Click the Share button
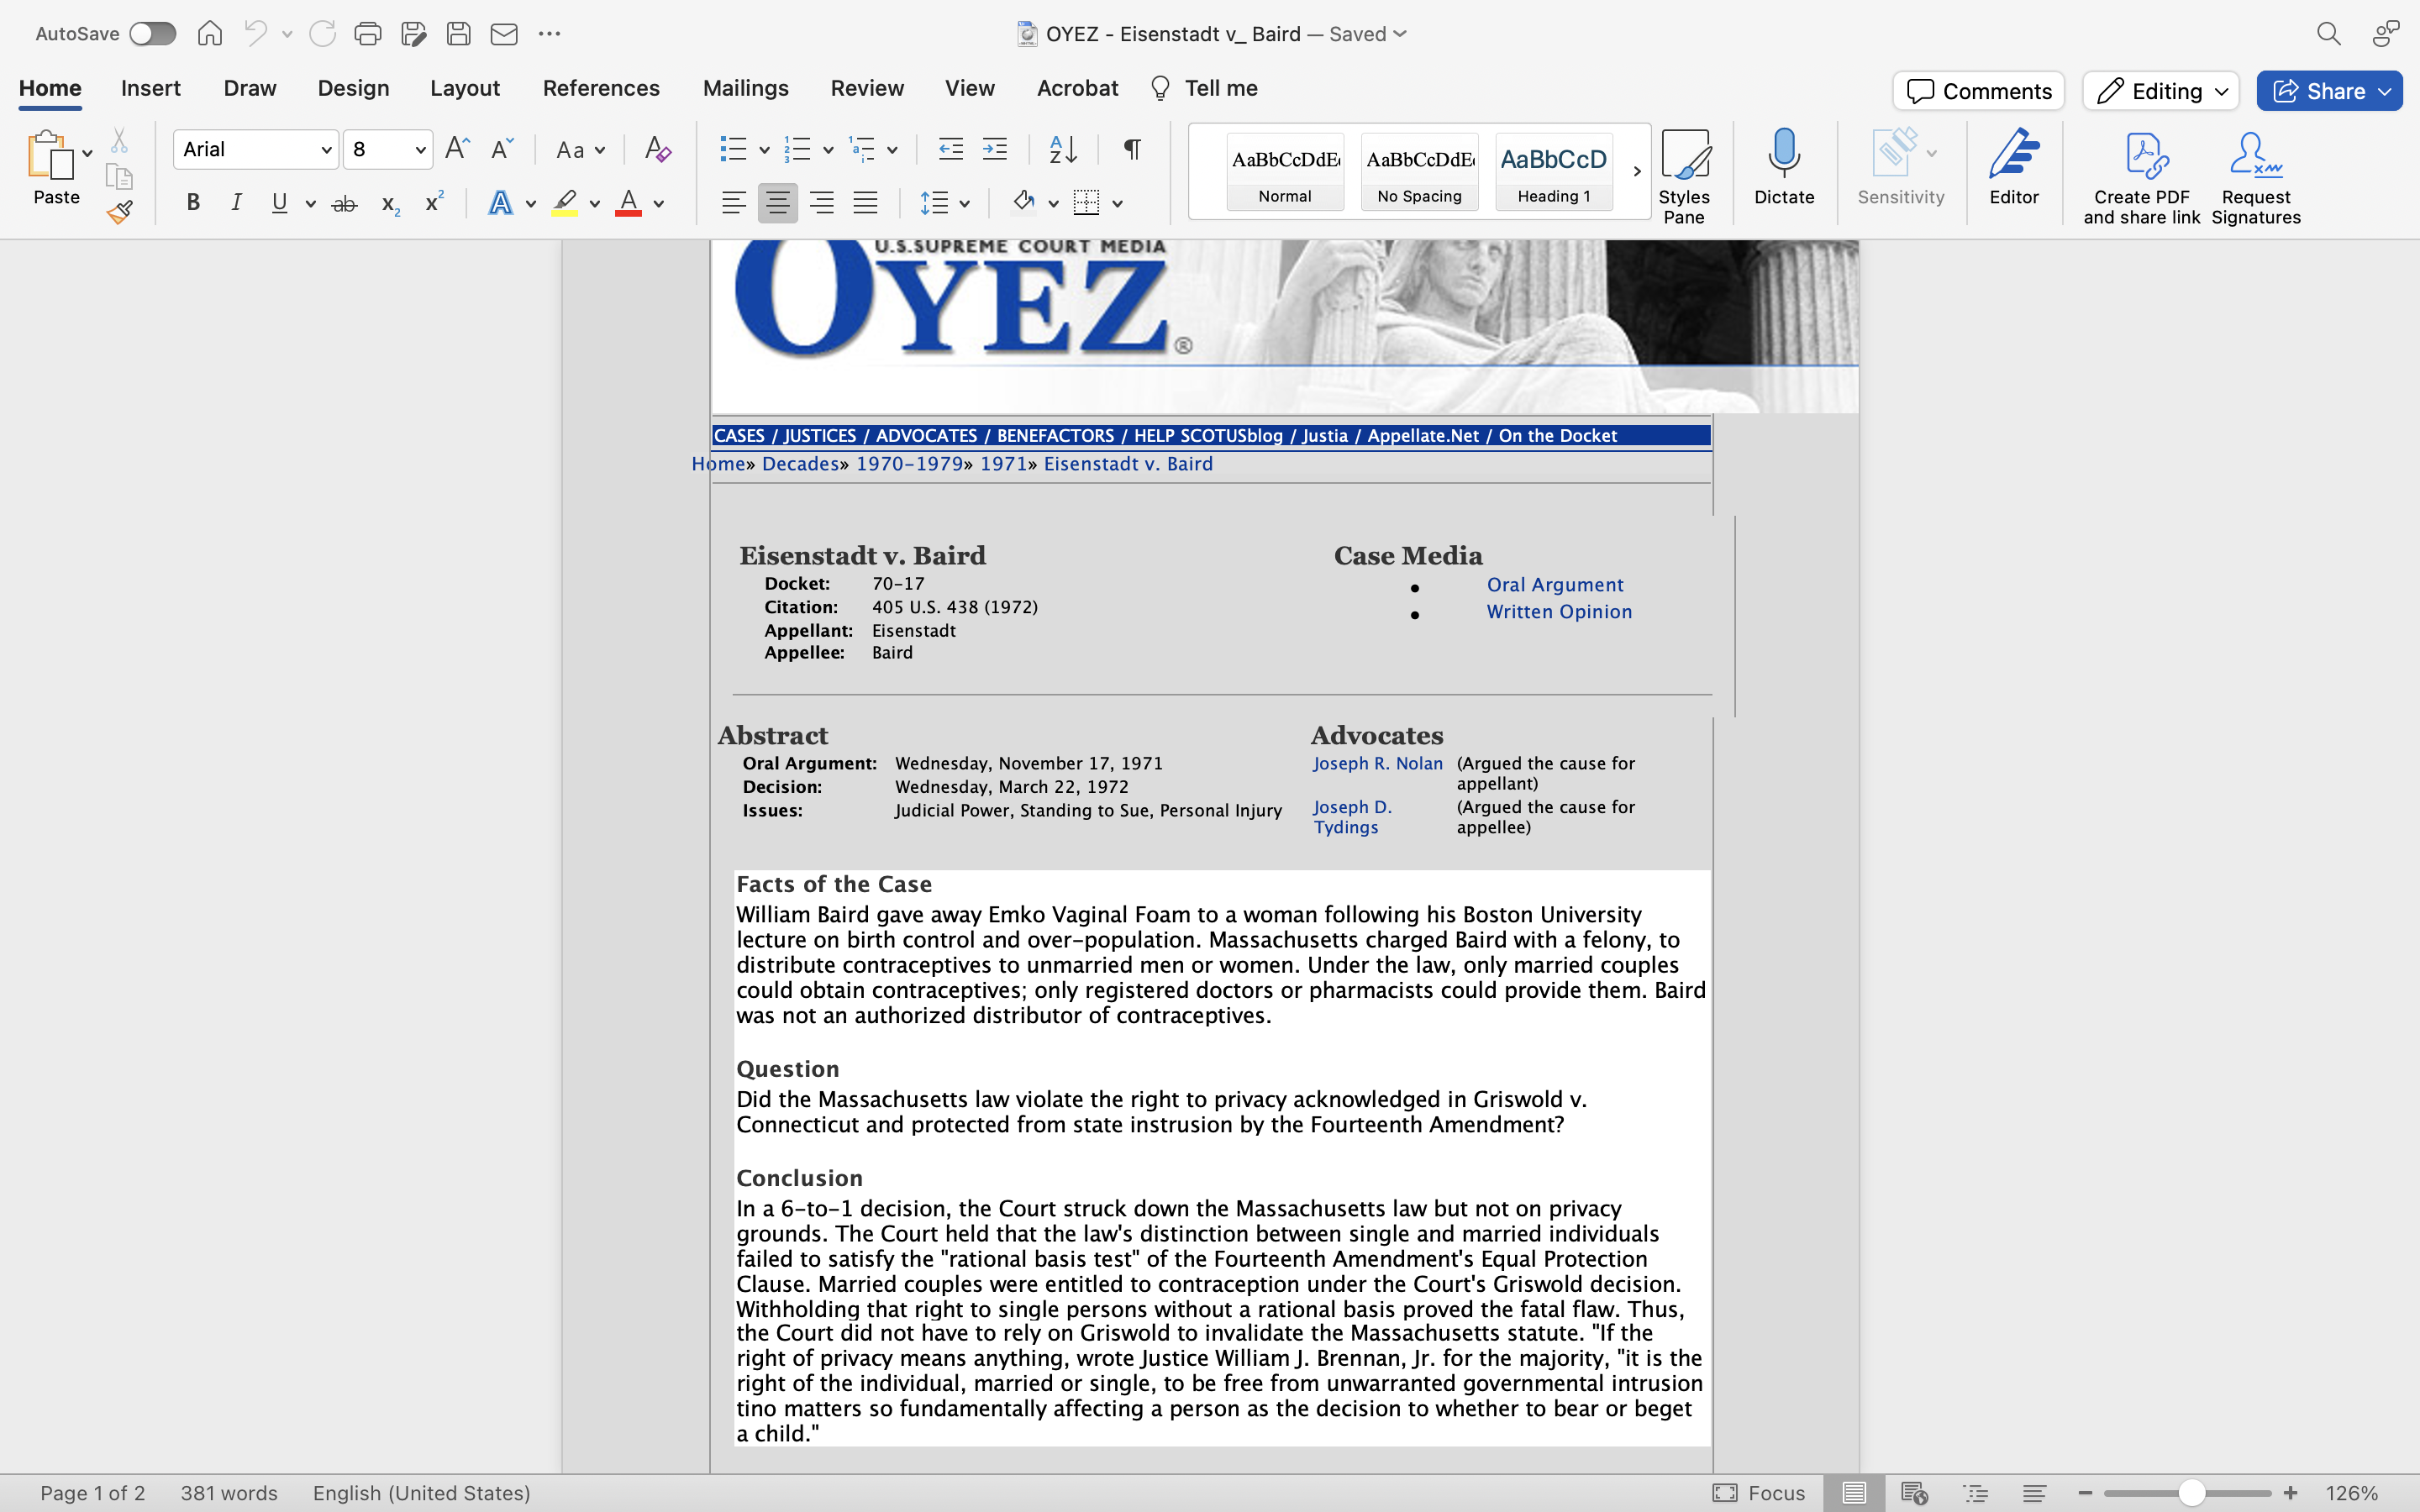2420x1512 pixels. click(2329, 90)
